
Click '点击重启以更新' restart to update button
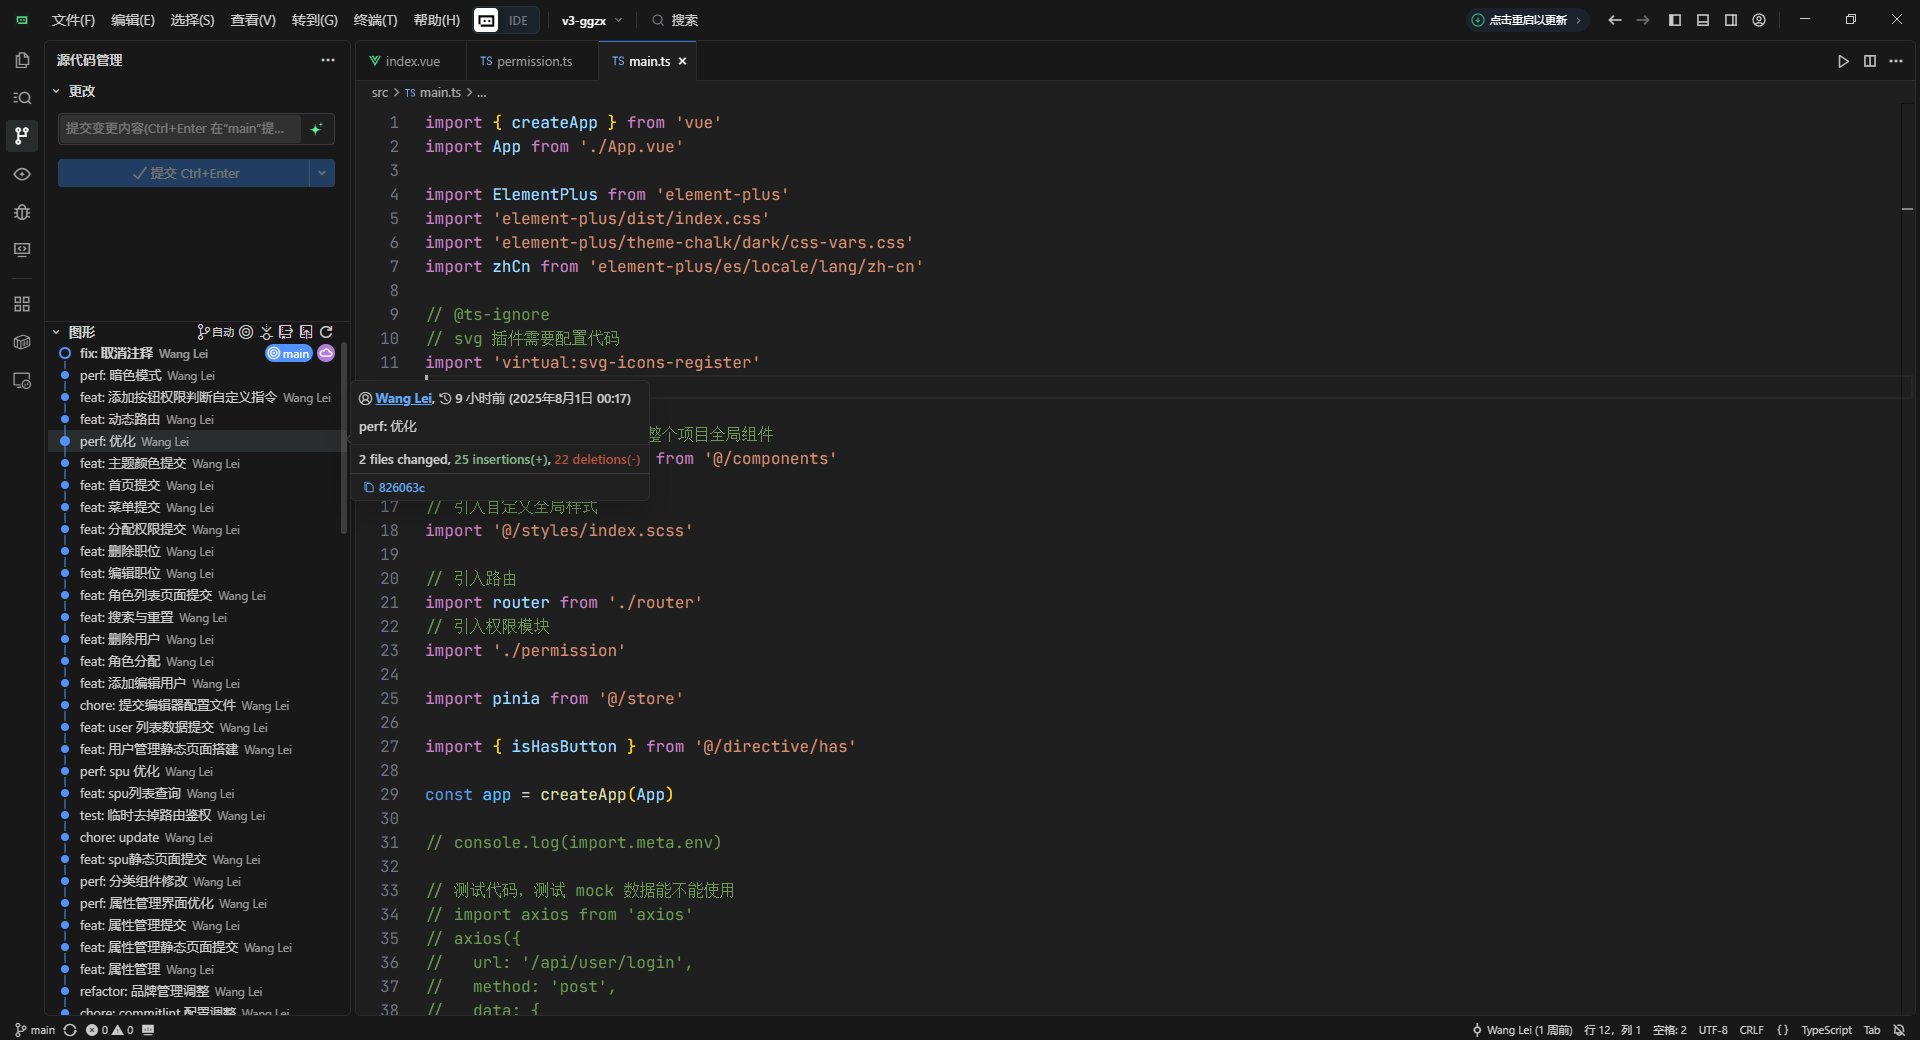[1527, 20]
